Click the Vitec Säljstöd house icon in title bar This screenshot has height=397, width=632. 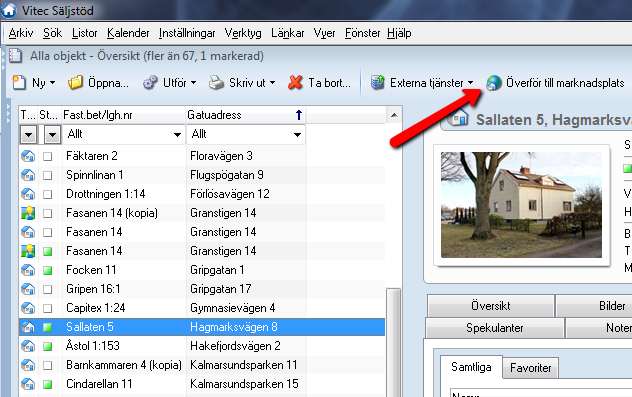click(8, 10)
